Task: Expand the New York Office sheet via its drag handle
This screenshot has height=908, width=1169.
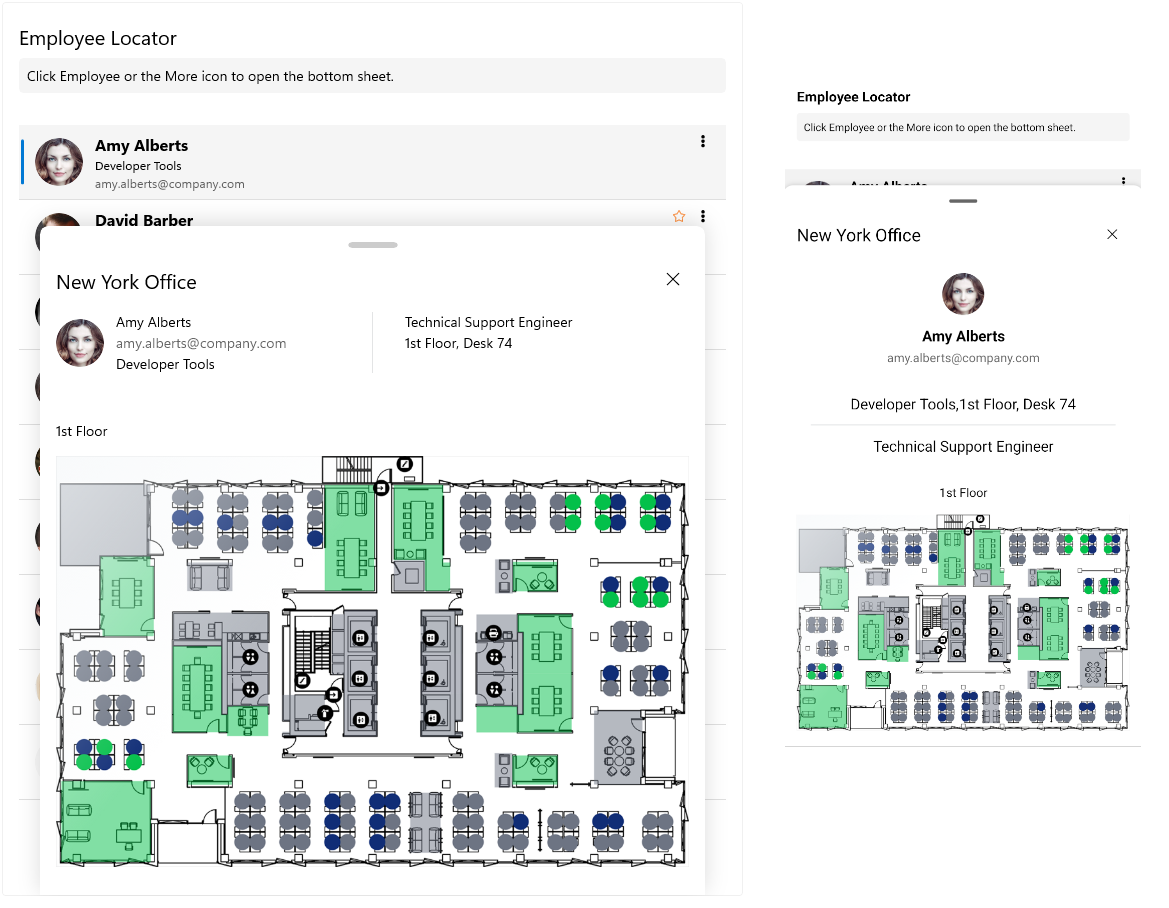Action: click(x=372, y=244)
